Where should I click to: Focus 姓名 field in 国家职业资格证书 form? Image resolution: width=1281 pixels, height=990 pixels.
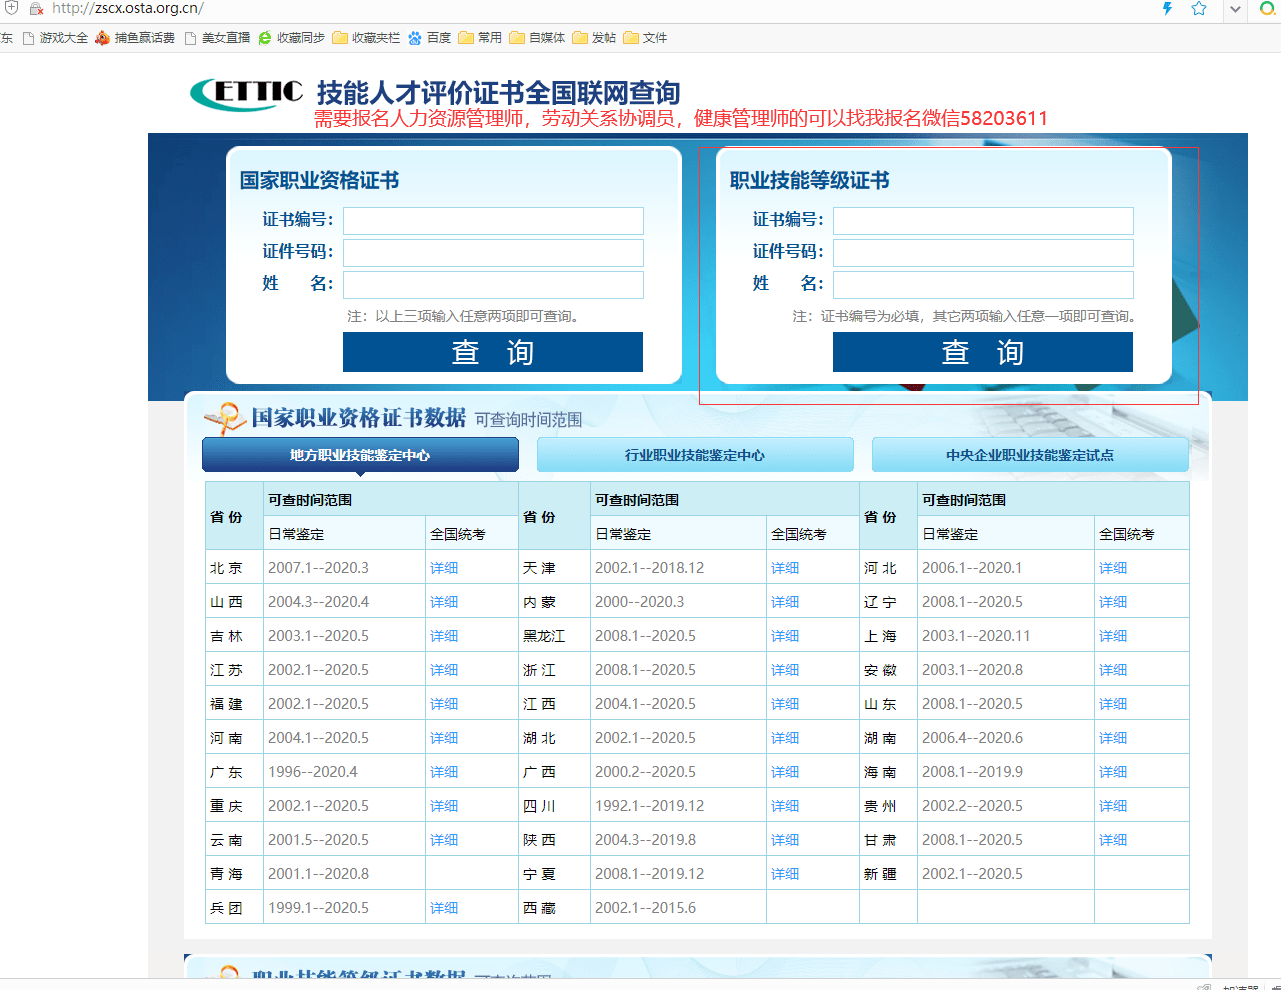[493, 285]
